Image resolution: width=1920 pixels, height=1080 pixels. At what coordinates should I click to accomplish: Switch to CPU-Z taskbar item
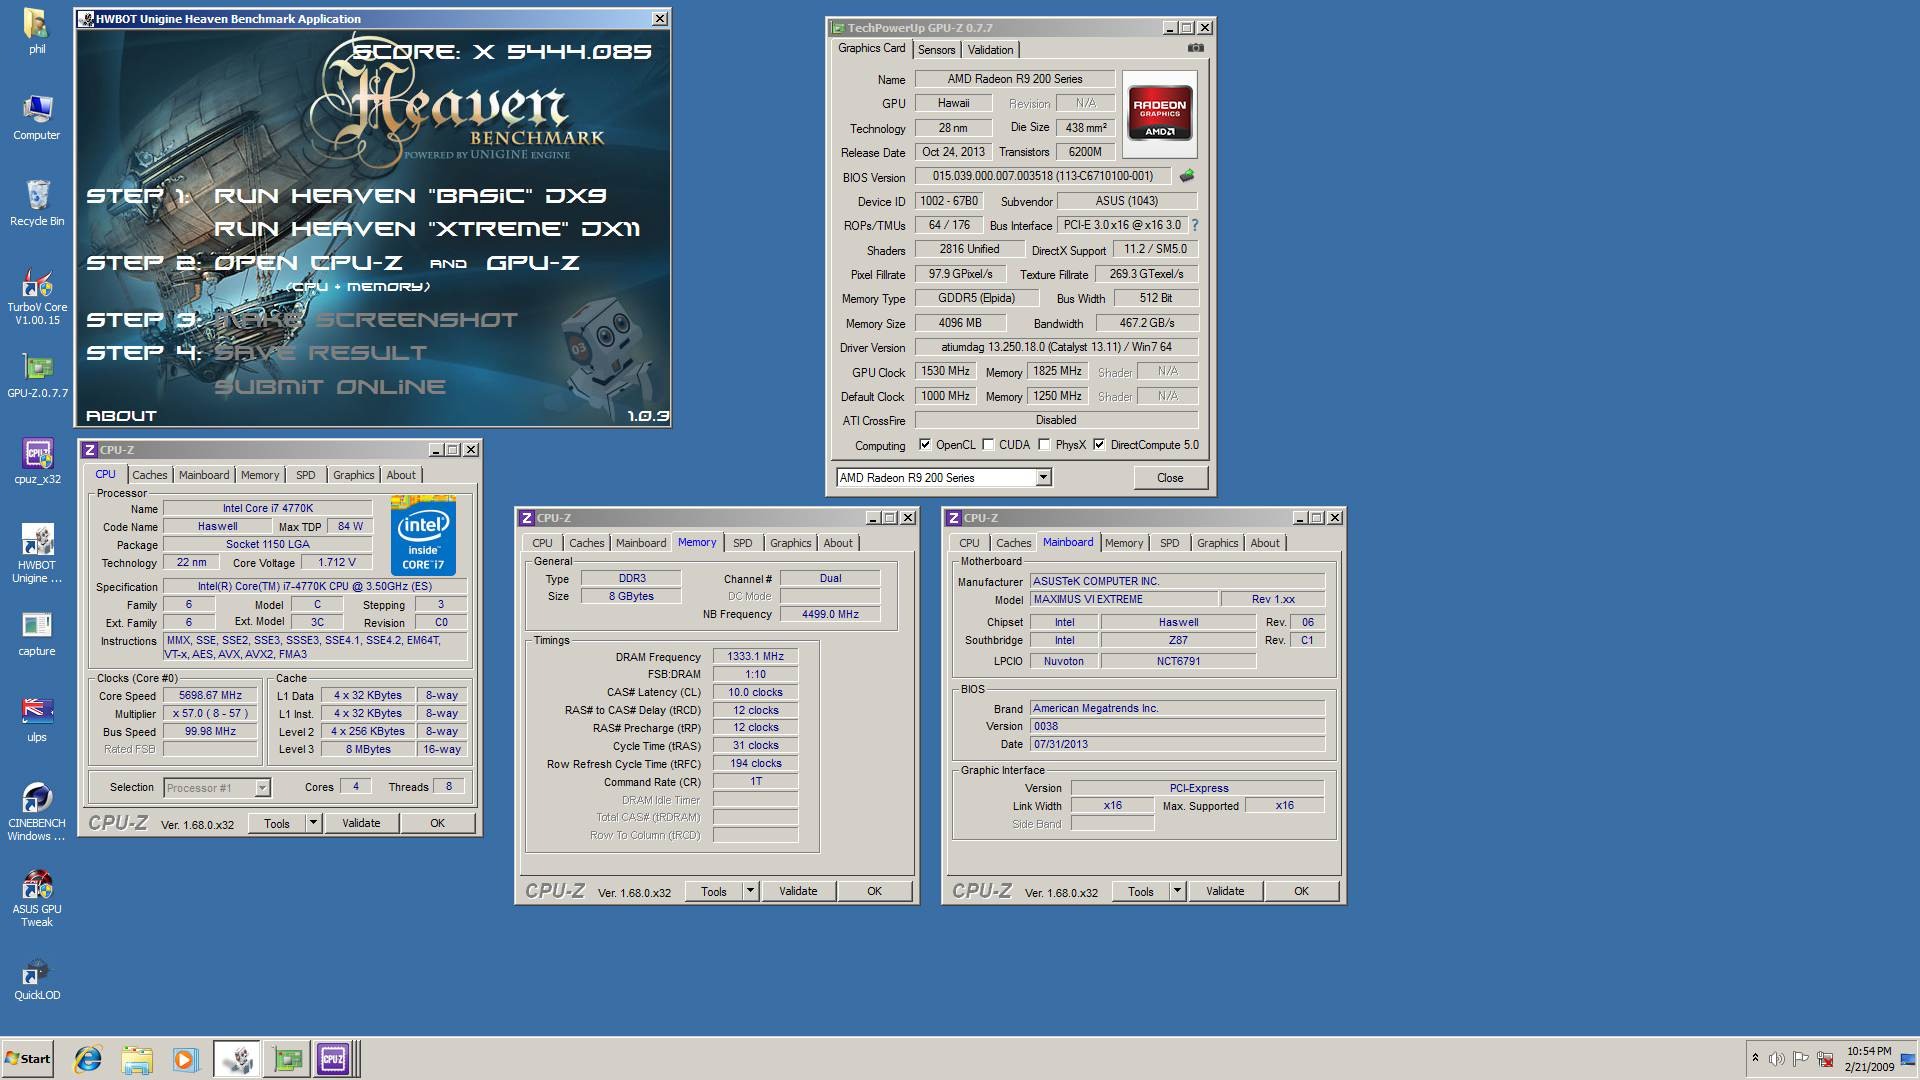(334, 1059)
